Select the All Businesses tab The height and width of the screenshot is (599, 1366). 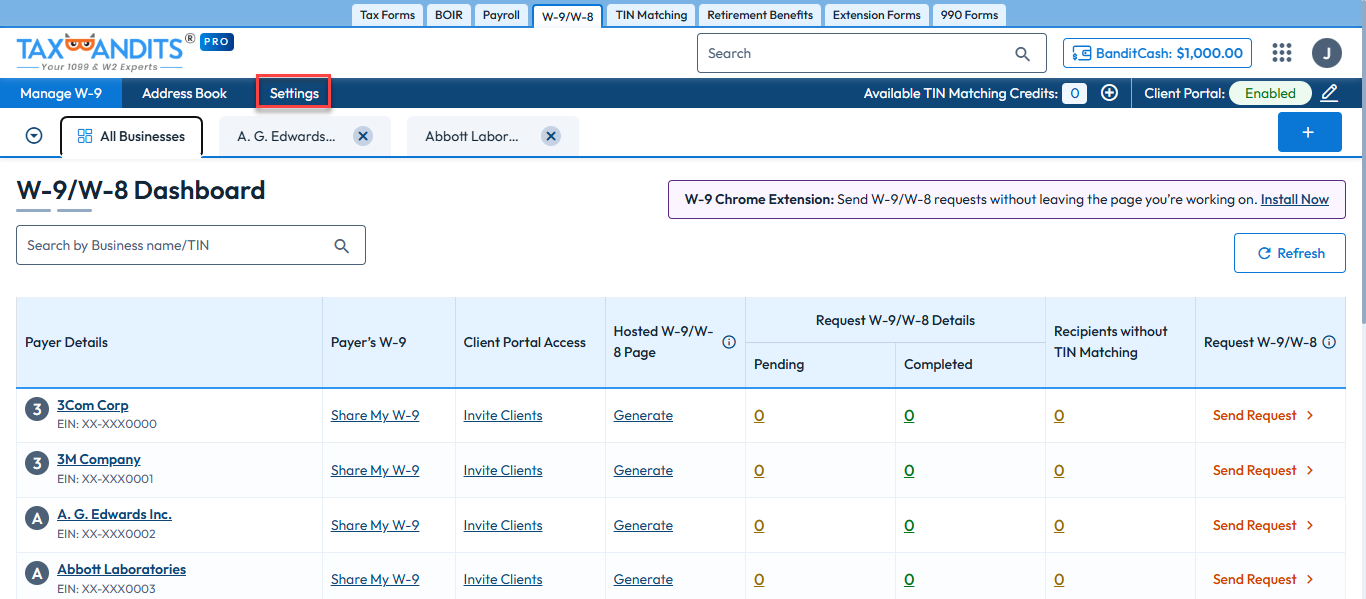pos(132,136)
